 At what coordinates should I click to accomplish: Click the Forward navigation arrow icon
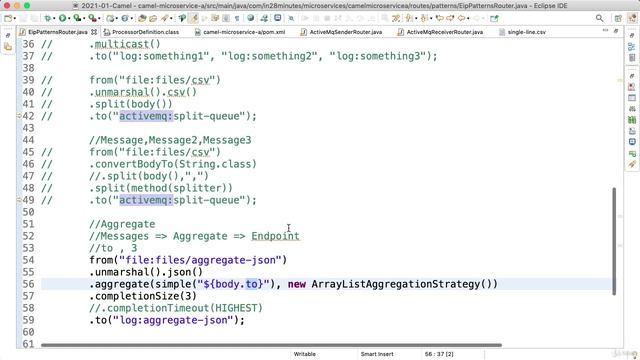[x=476, y=18]
